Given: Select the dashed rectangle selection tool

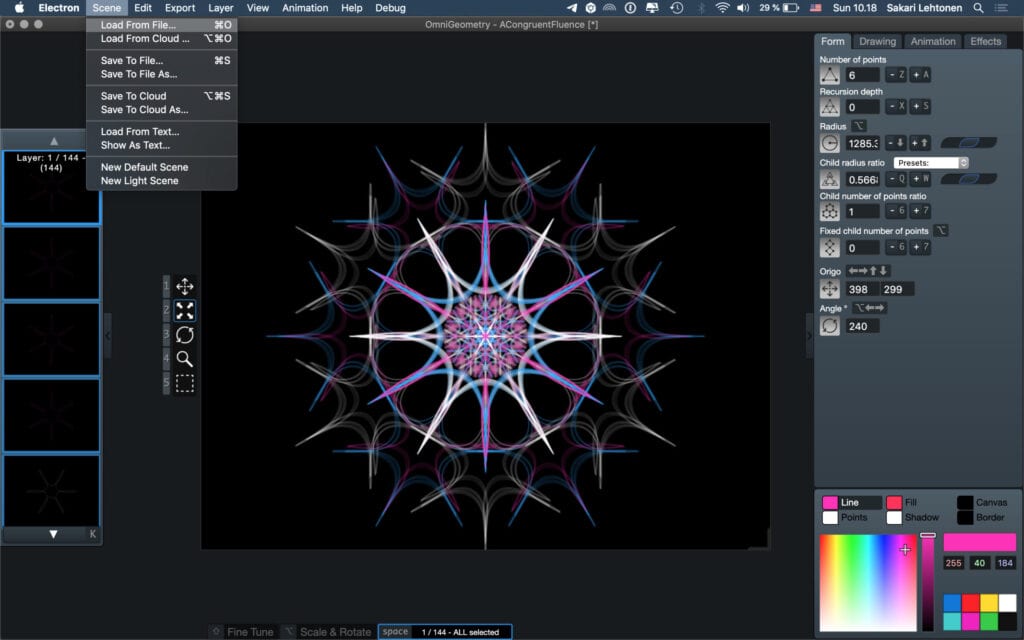Looking at the screenshot, I should click(185, 383).
